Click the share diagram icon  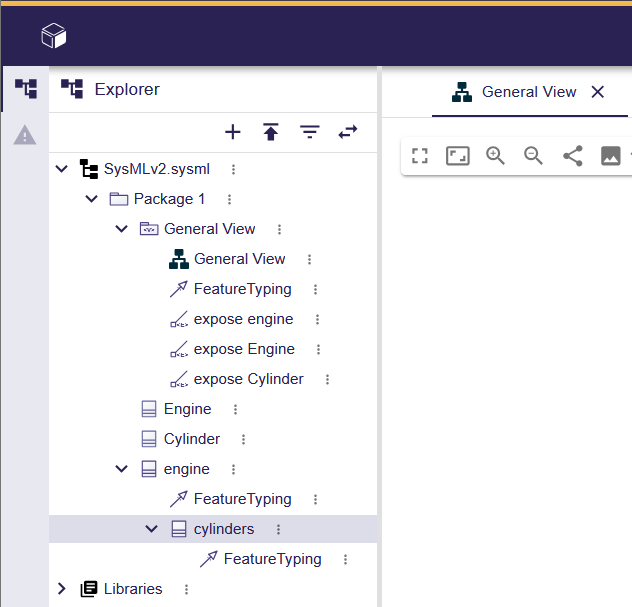pos(572,156)
